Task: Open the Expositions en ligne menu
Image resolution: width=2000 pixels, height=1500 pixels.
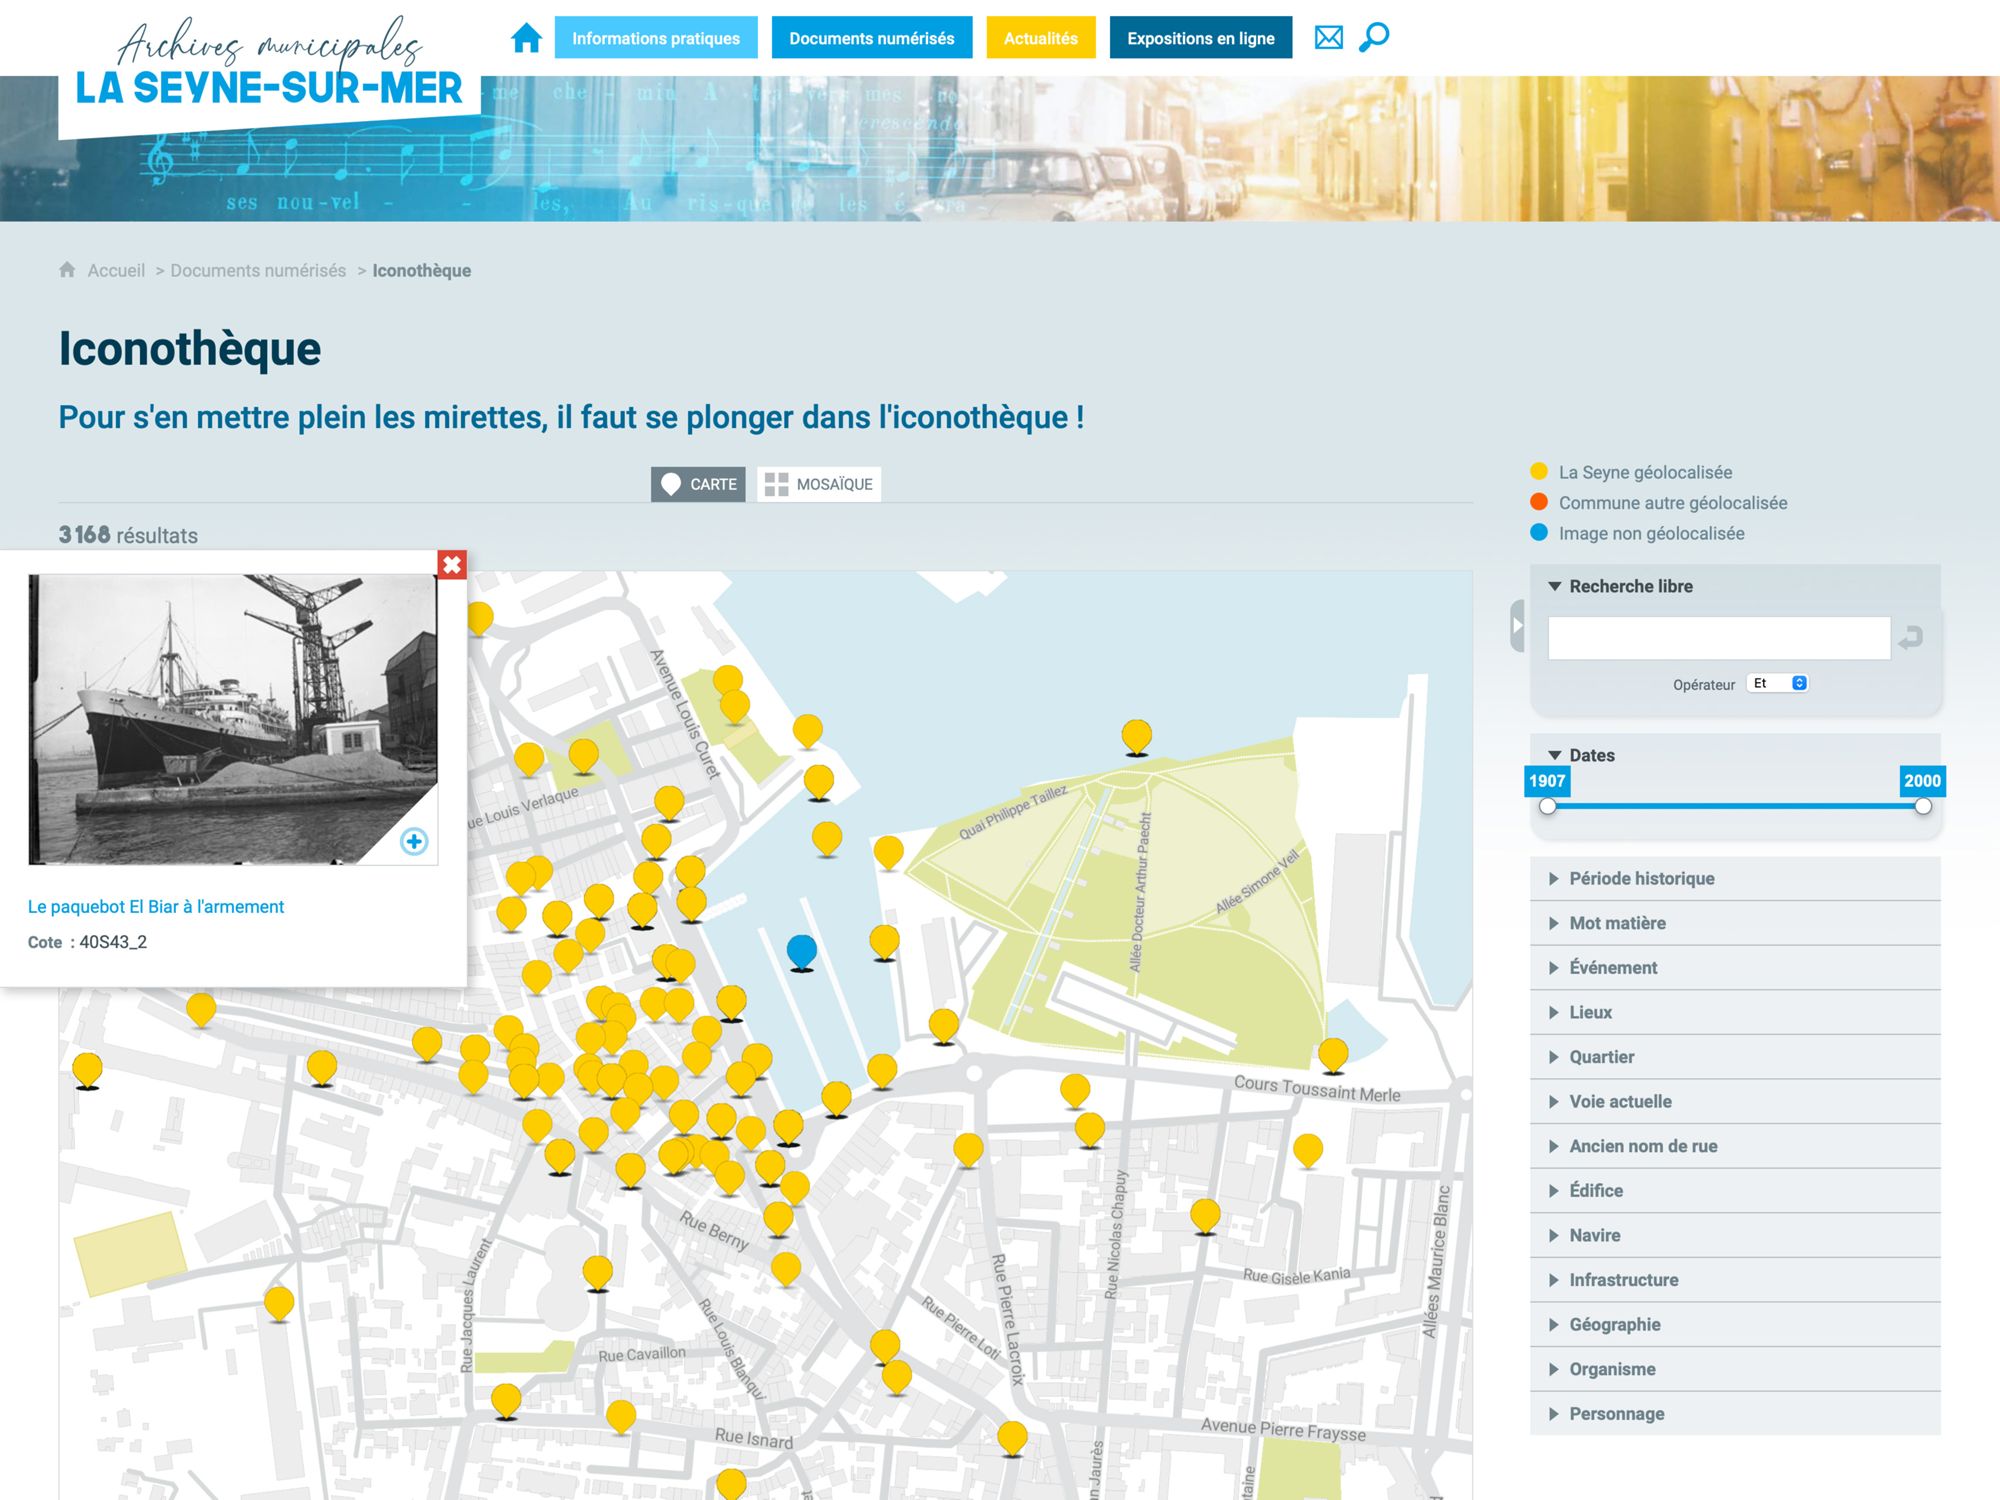Action: 1200,38
